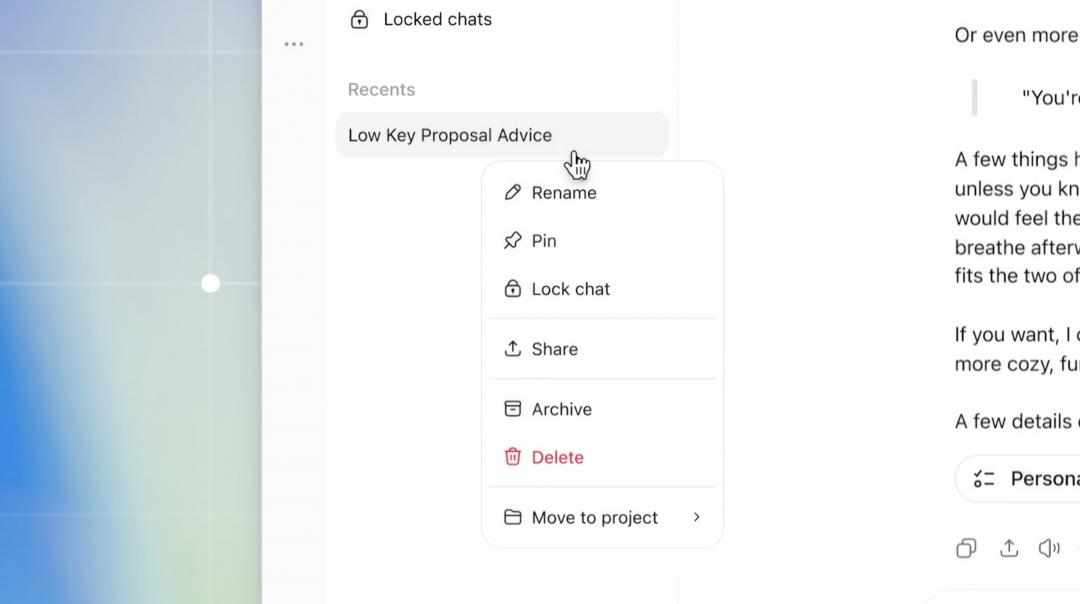Play the response aloud with the speaker icon
Image resolution: width=1080 pixels, height=604 pixels.
tap(1049, 548)
